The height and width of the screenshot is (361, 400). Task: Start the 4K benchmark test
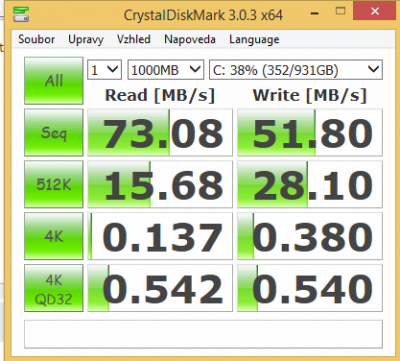(54, 236)
